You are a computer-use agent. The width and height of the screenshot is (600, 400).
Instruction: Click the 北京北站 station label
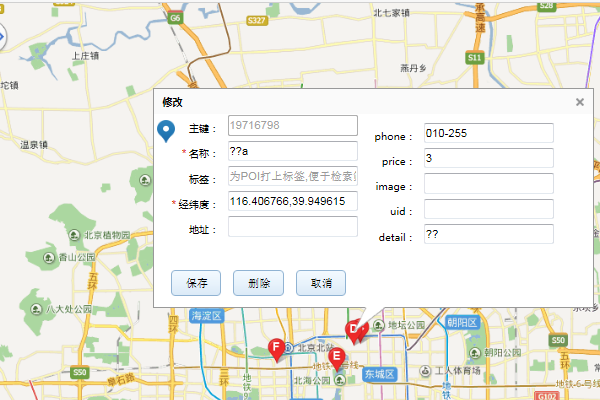click(x=316, y=348)
